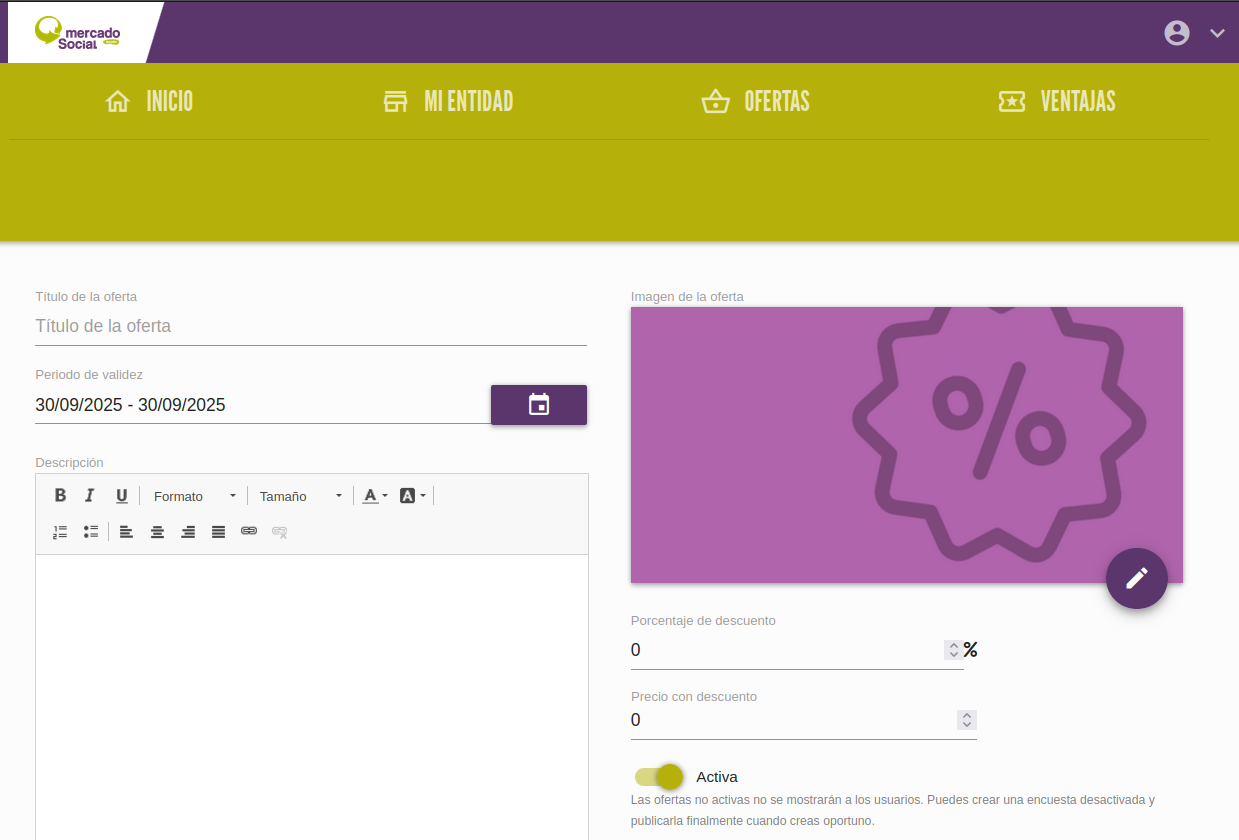This screenshot has width=1239, height=840.
Task: Toggle underline text formatting
Action: [121, 496]
